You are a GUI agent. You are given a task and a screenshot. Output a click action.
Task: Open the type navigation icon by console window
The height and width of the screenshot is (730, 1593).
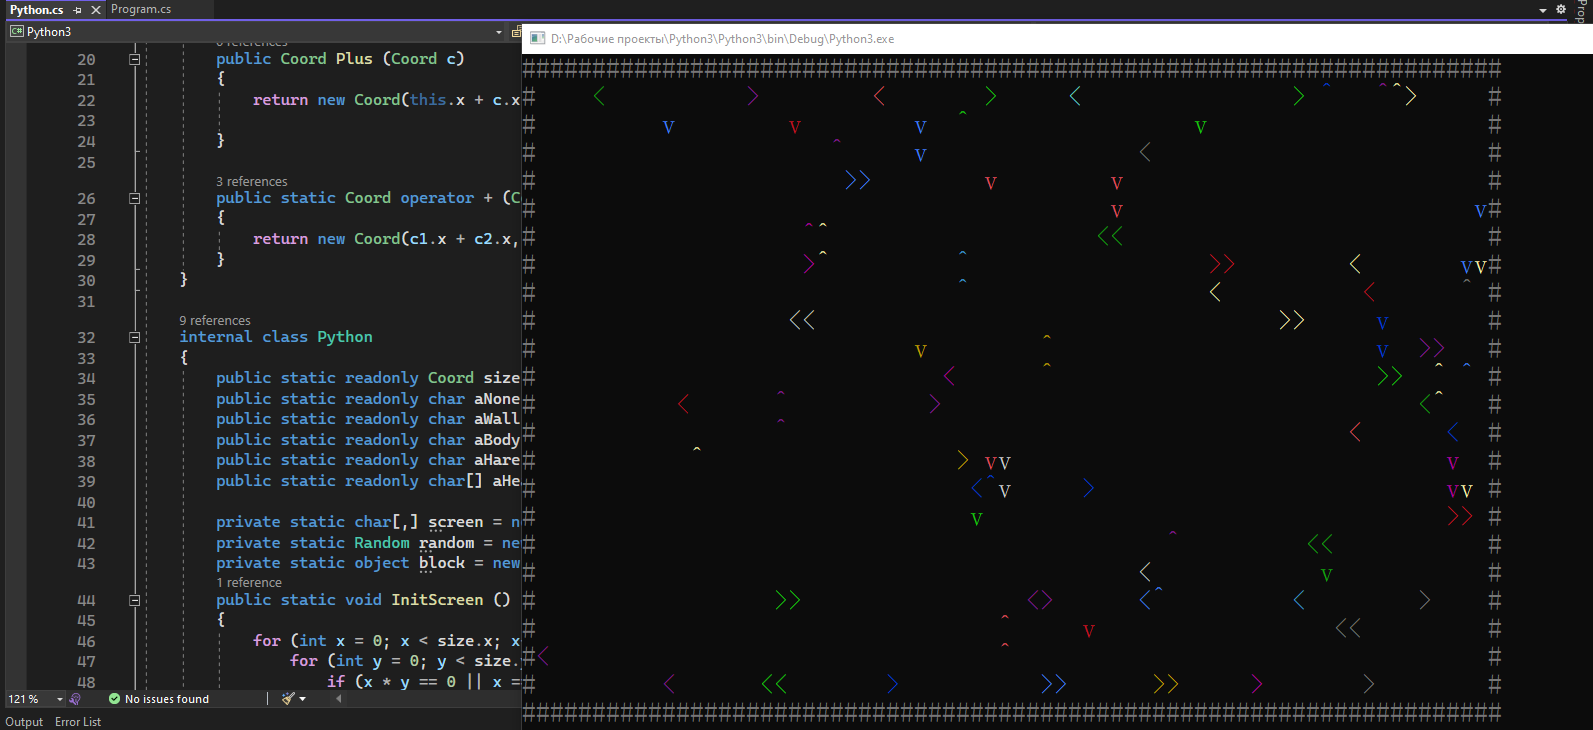point(516,32)
